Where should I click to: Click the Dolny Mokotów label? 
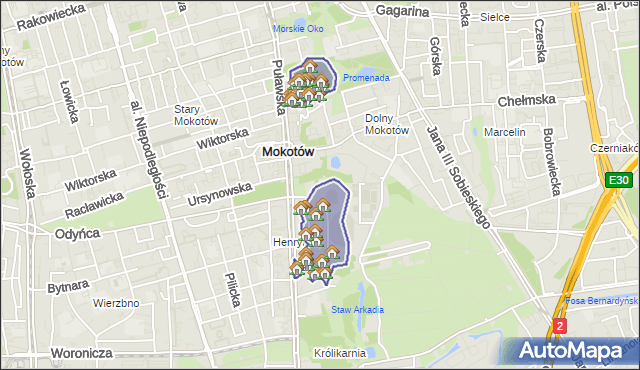pyautogui.click(x=387, y=124)
